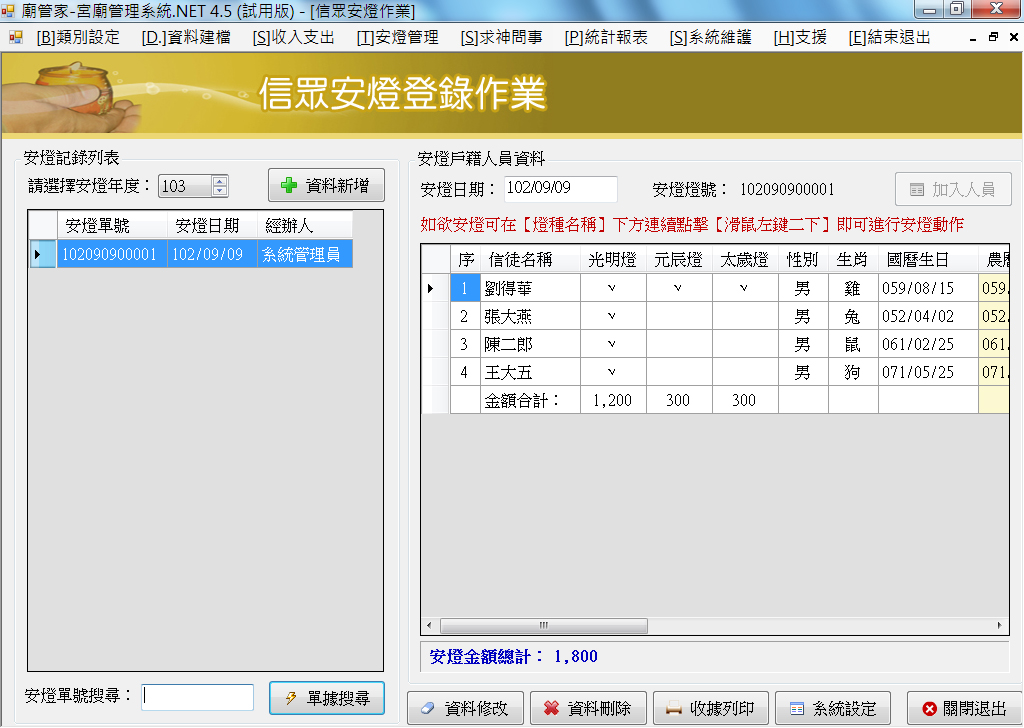This screenshot has height=728, width=1024.
Task: Select the name cell 王大五
Action: (530, 372)
